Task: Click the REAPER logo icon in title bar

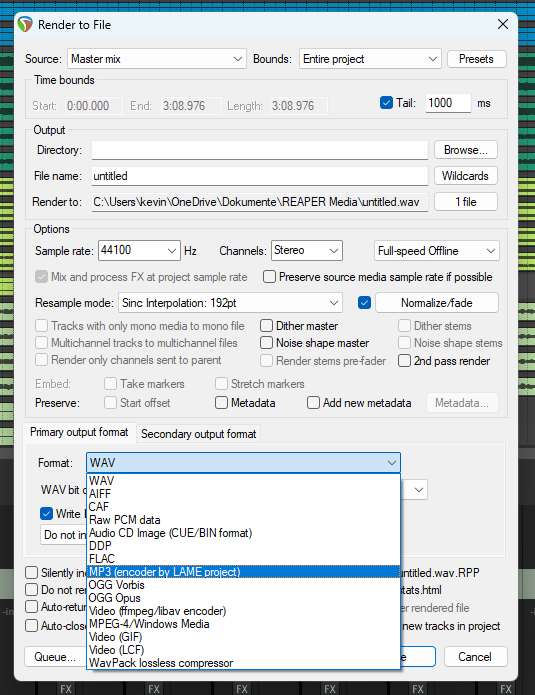Action: 25,24
